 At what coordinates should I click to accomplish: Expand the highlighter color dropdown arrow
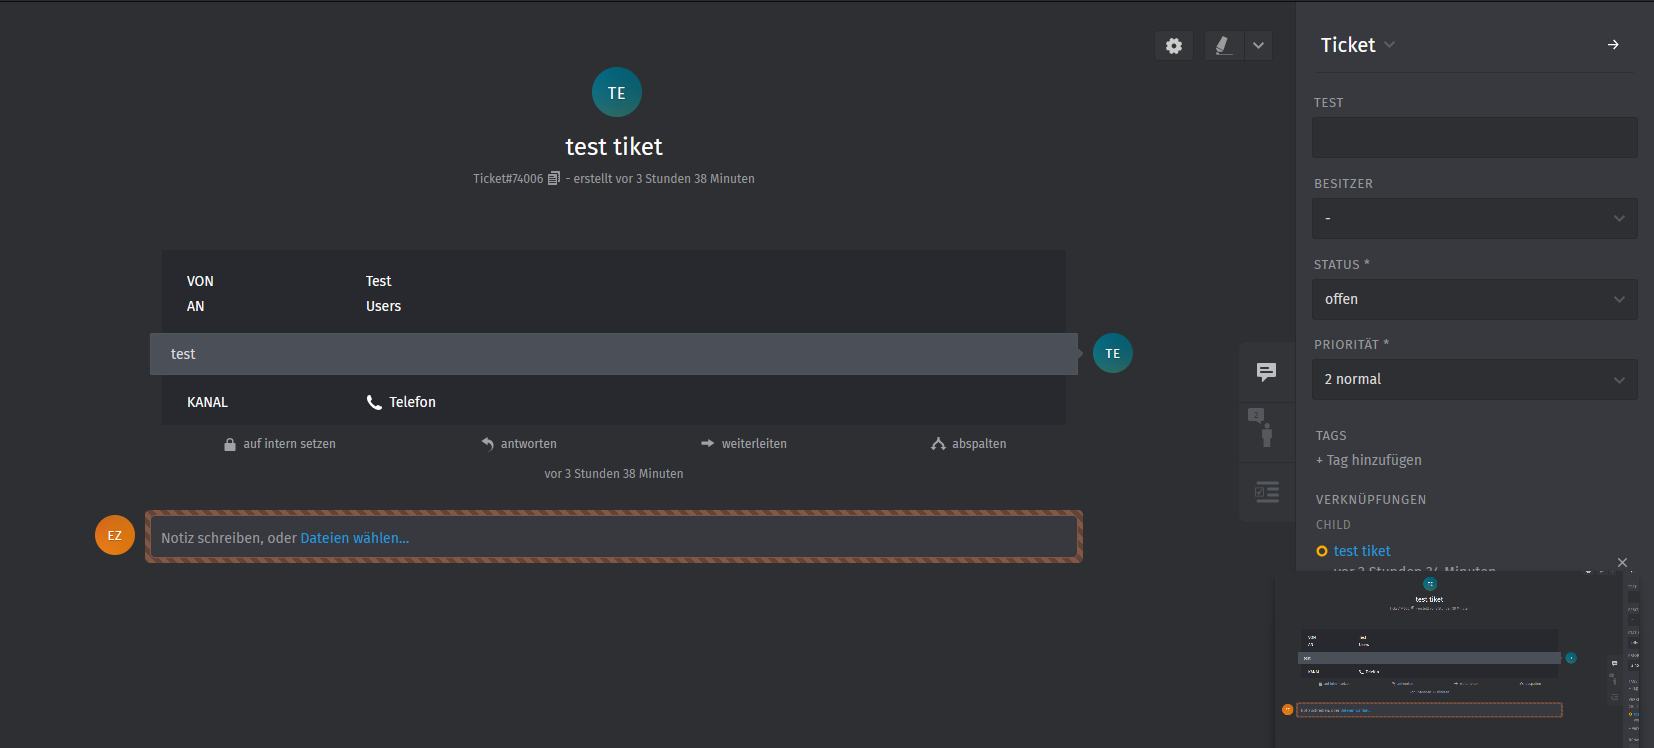1258,46
